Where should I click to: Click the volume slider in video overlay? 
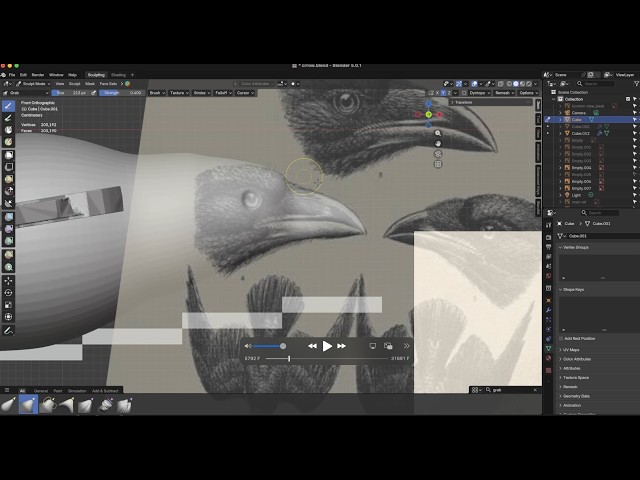269,346
